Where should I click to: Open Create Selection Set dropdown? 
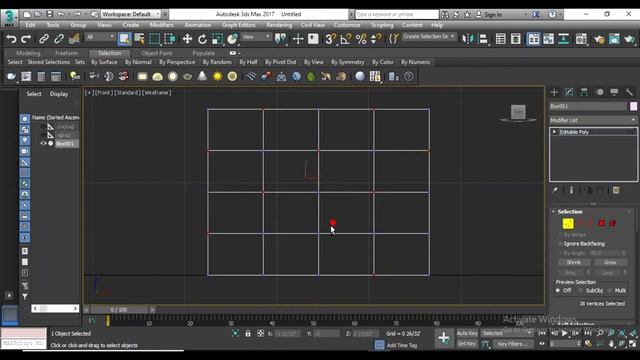[x=429, y=37]
